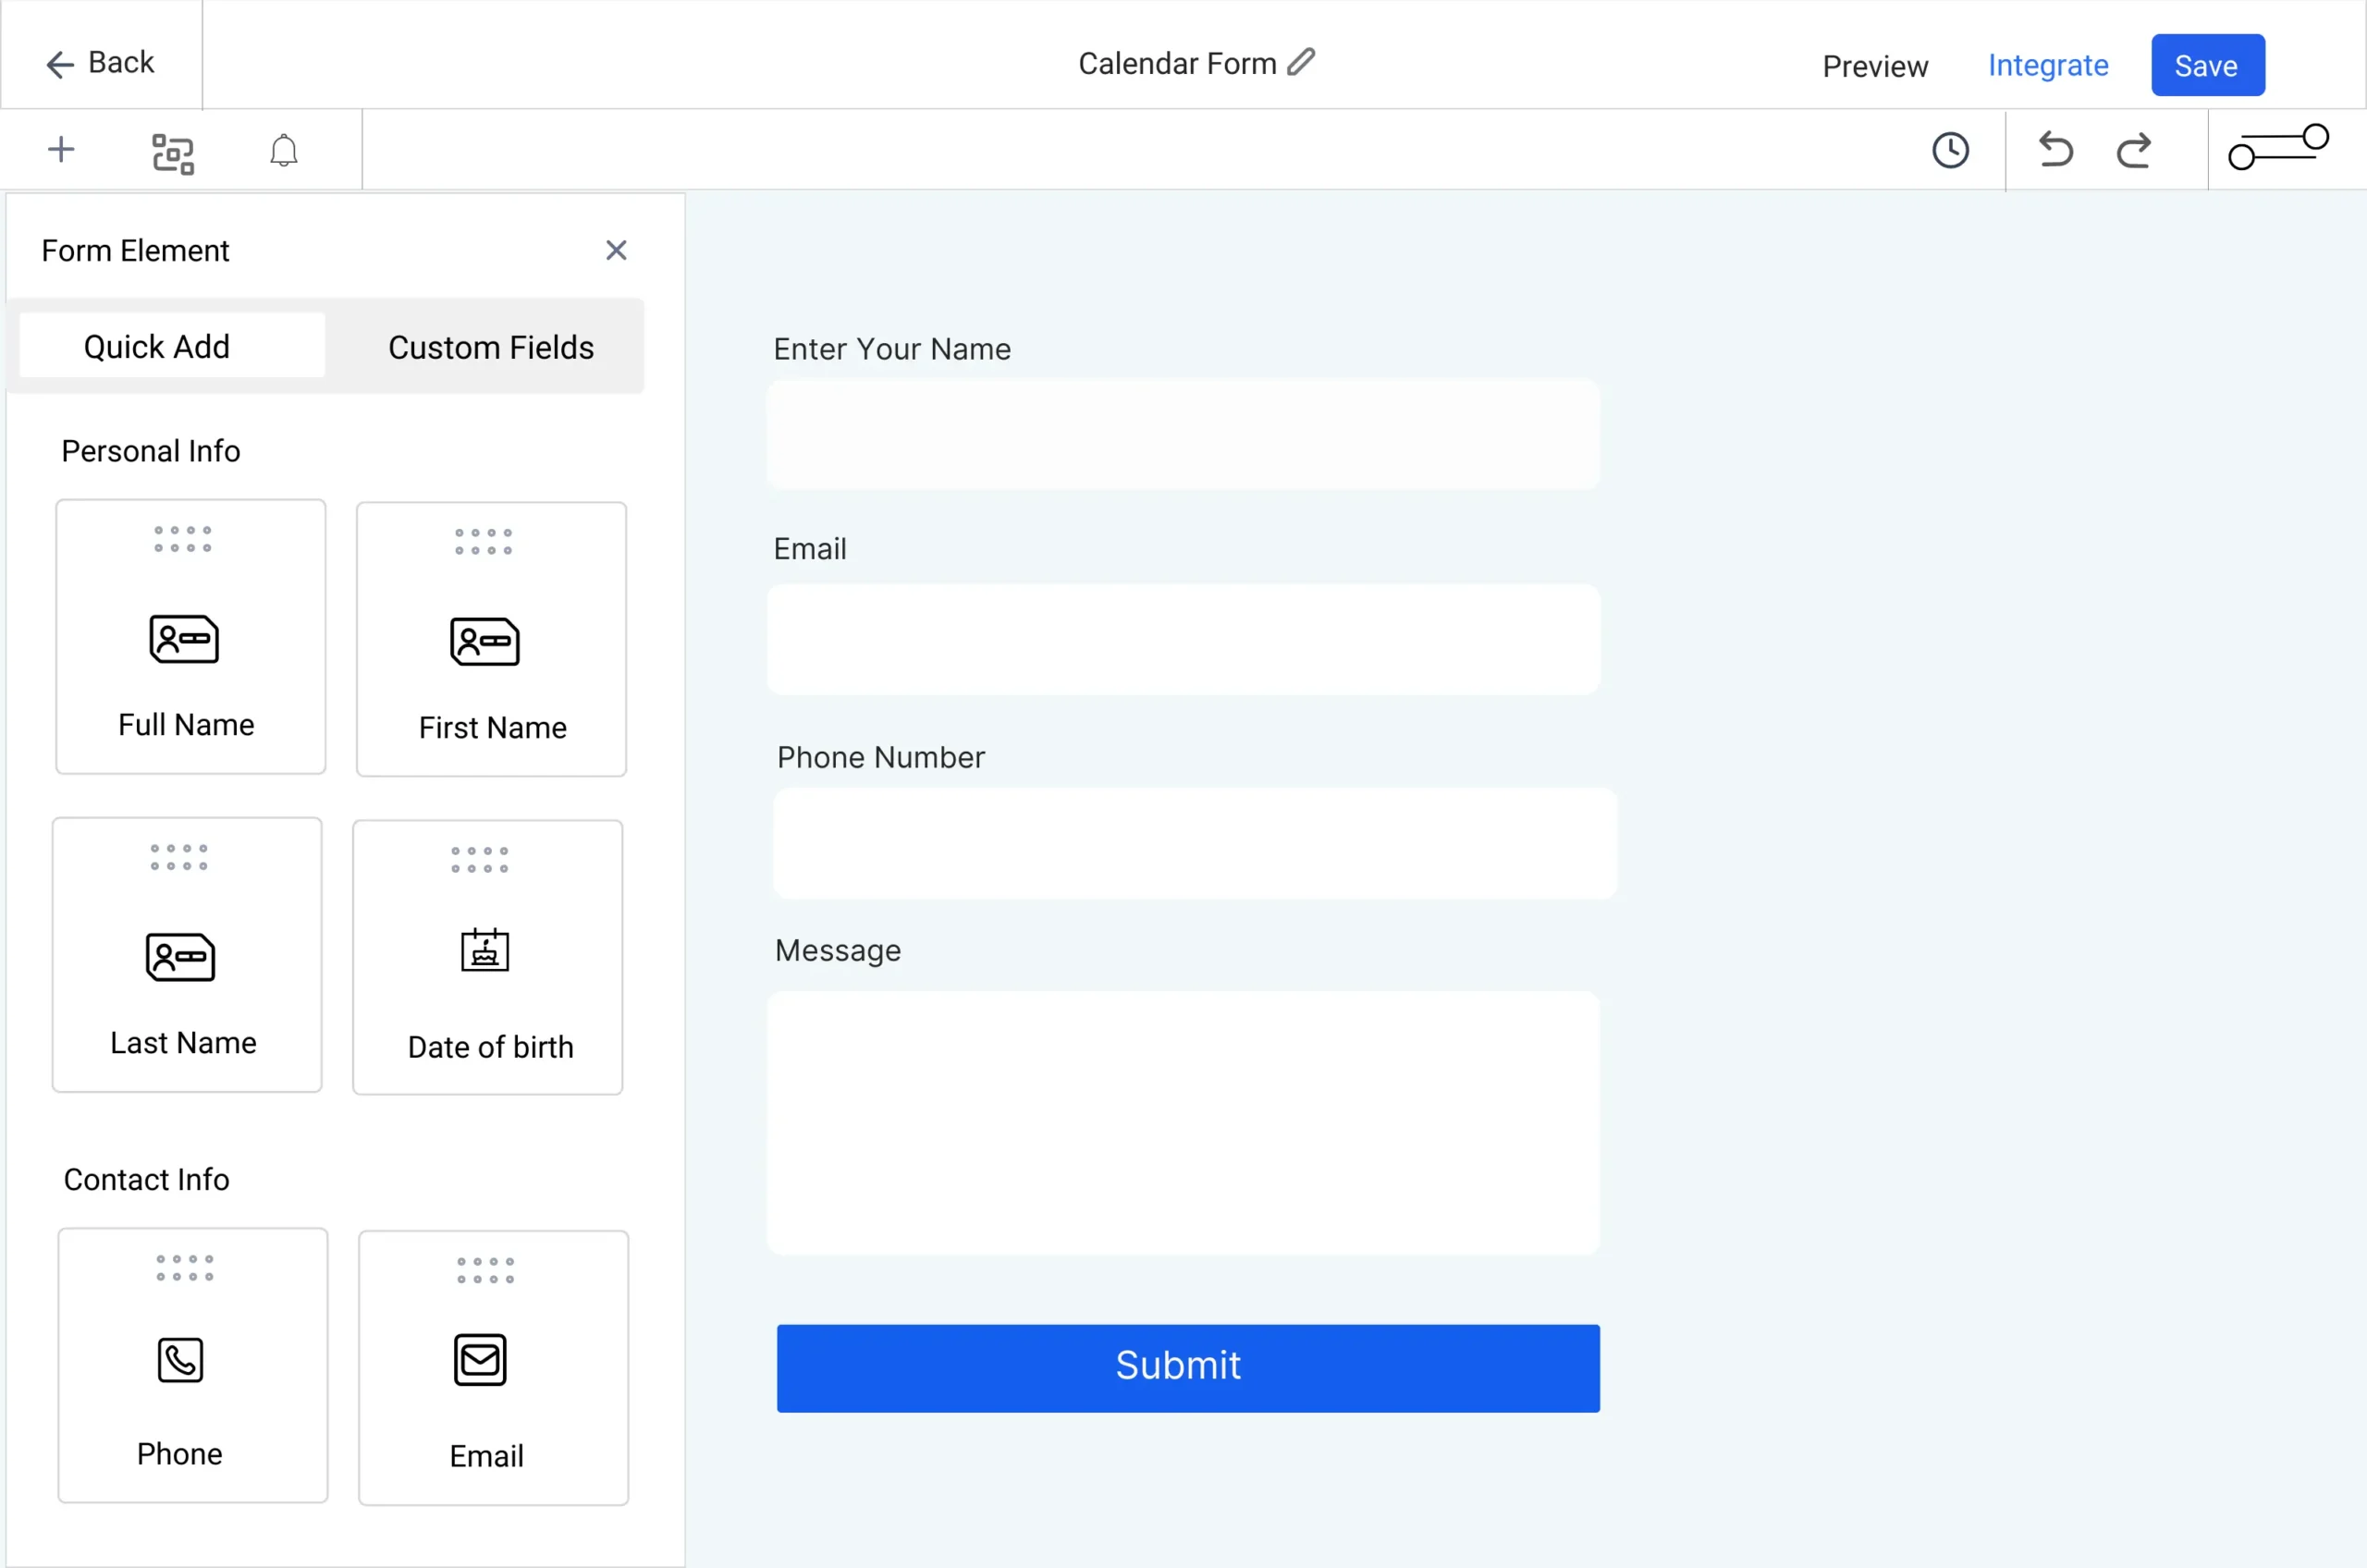Open version history clock icon
This screenshot has width=2367, height=1568.
point(1949,151)
